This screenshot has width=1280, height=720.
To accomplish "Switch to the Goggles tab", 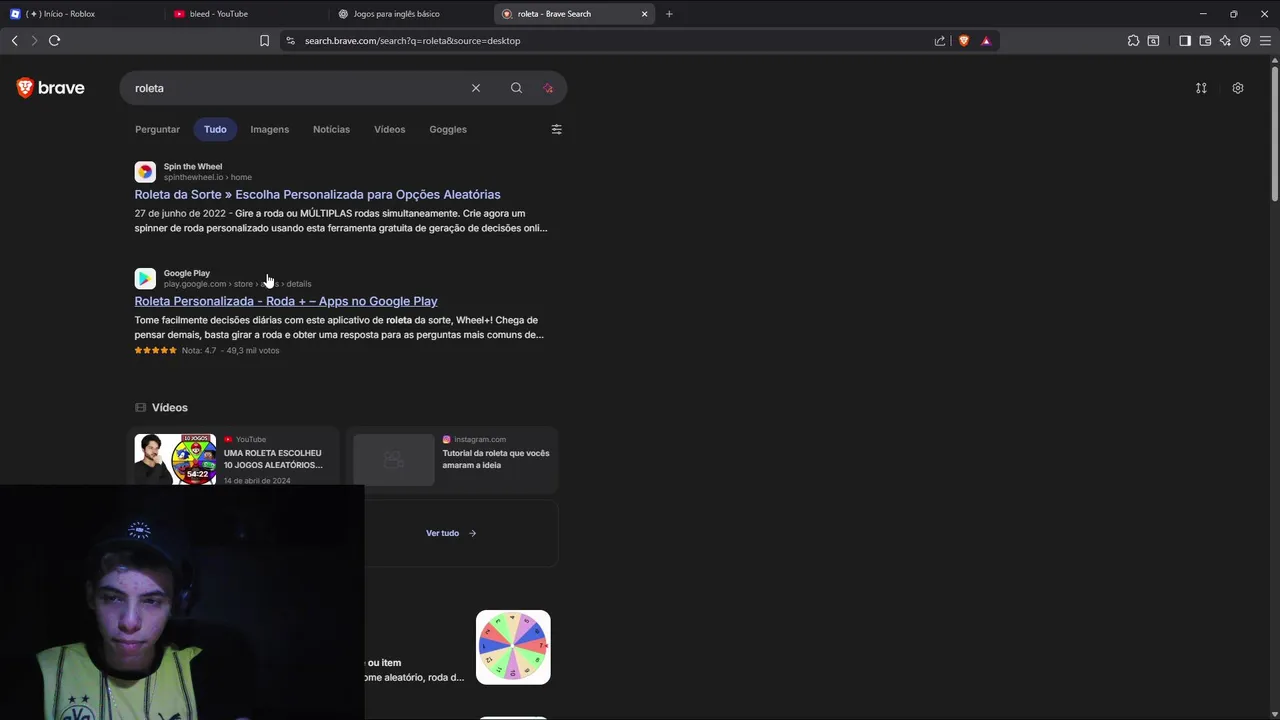I will (x=448, y=129).
